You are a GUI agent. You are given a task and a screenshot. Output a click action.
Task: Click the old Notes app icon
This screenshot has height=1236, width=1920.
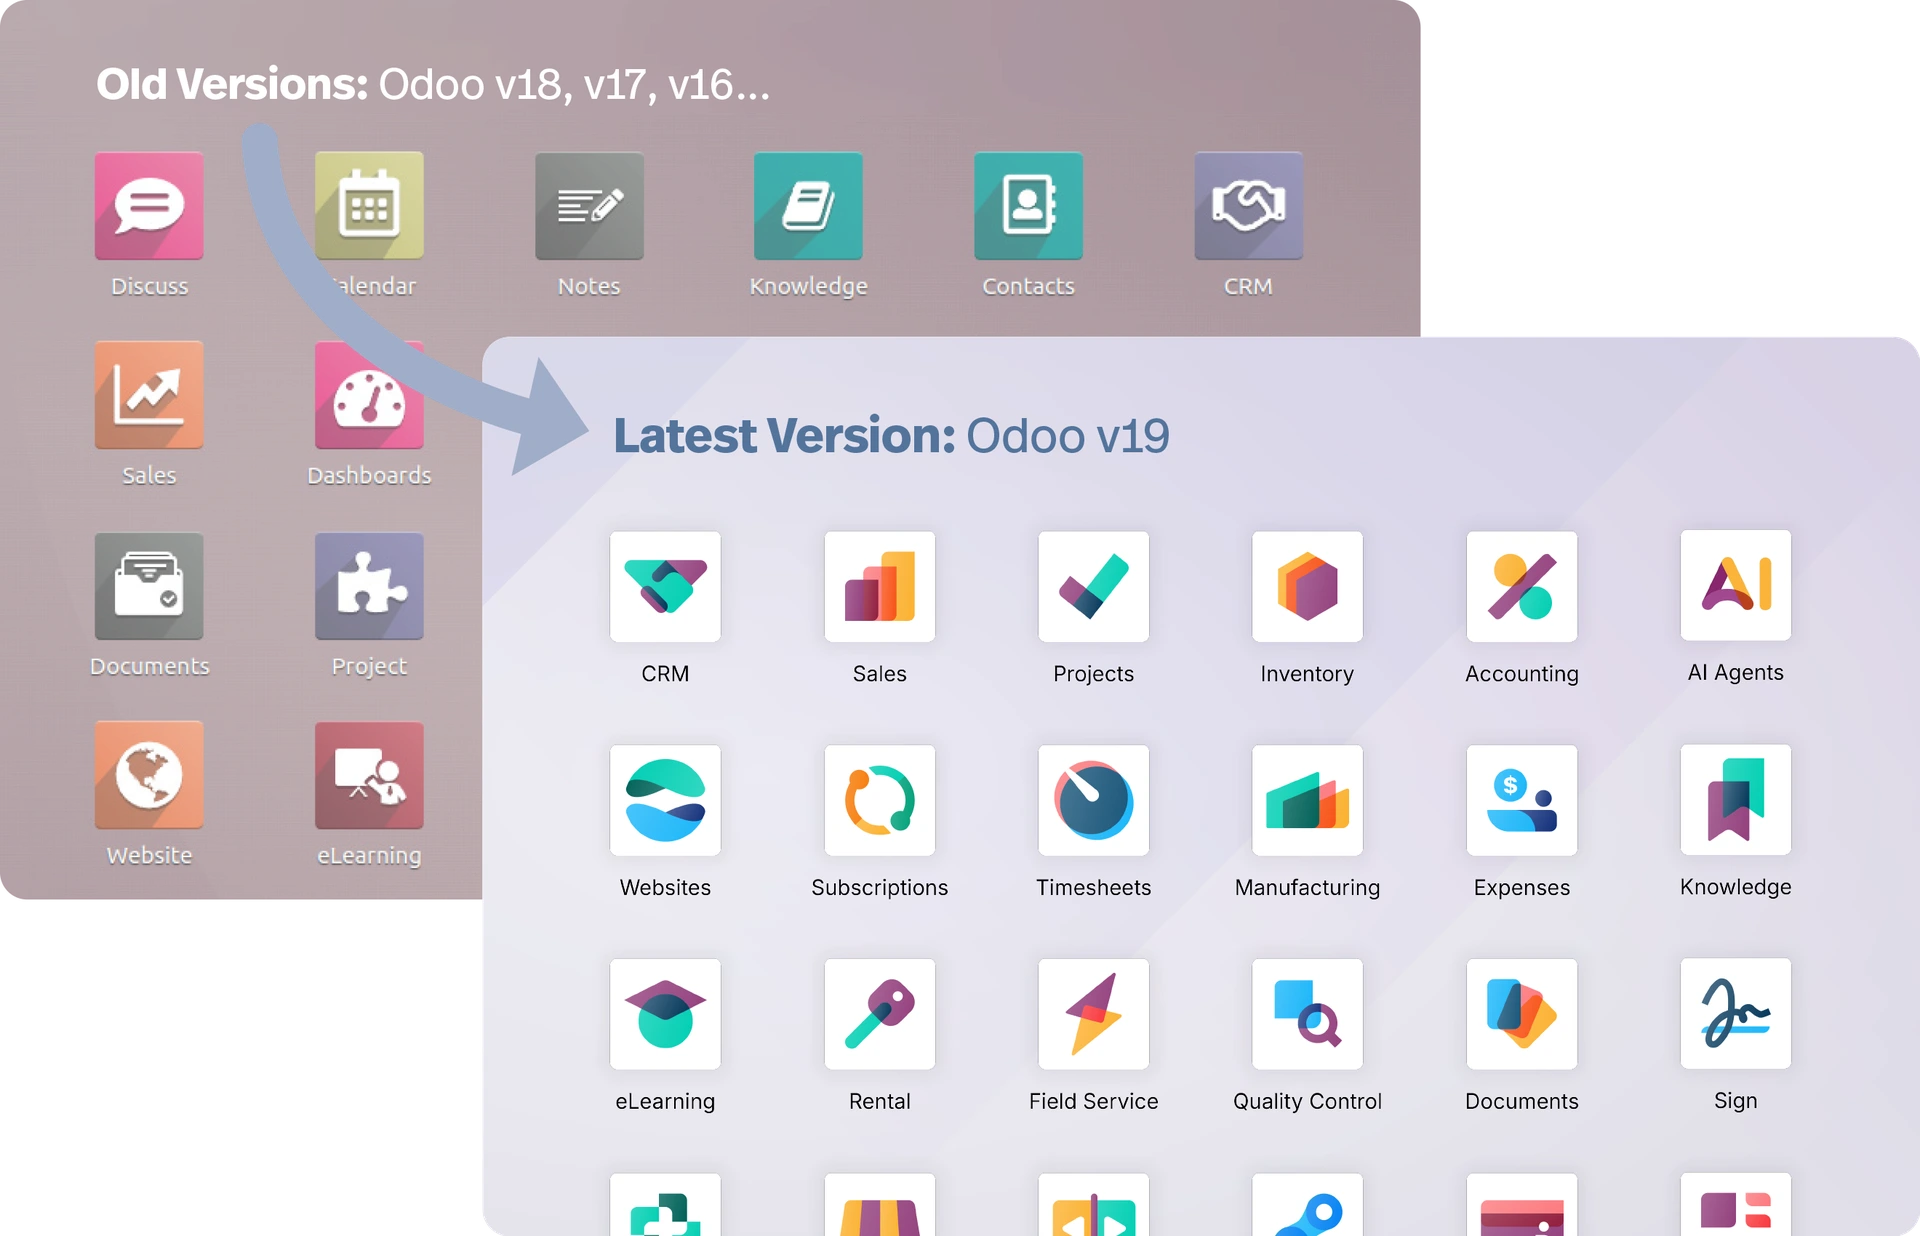click(x=589, y=206)
